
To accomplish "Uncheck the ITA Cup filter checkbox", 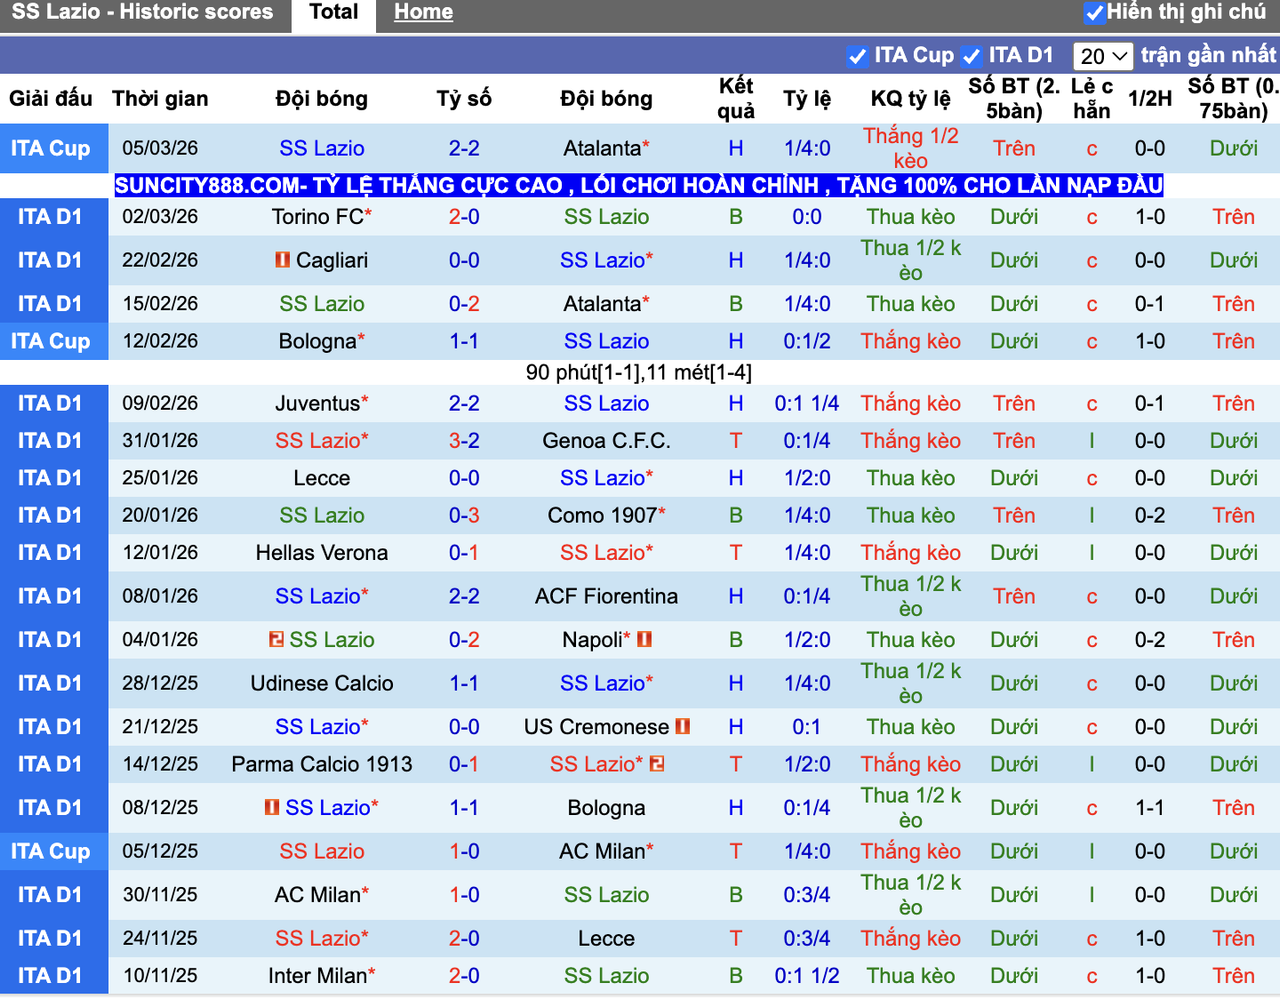I will [x=857, y=56].
